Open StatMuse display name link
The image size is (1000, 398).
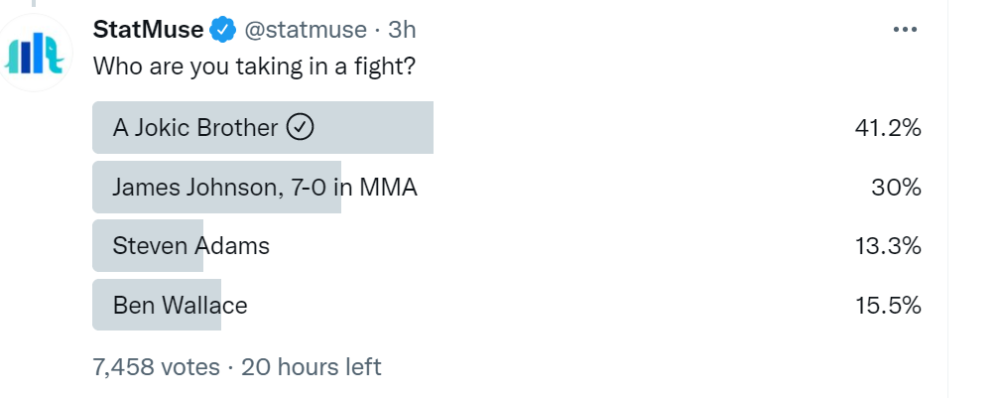point(148,29)
